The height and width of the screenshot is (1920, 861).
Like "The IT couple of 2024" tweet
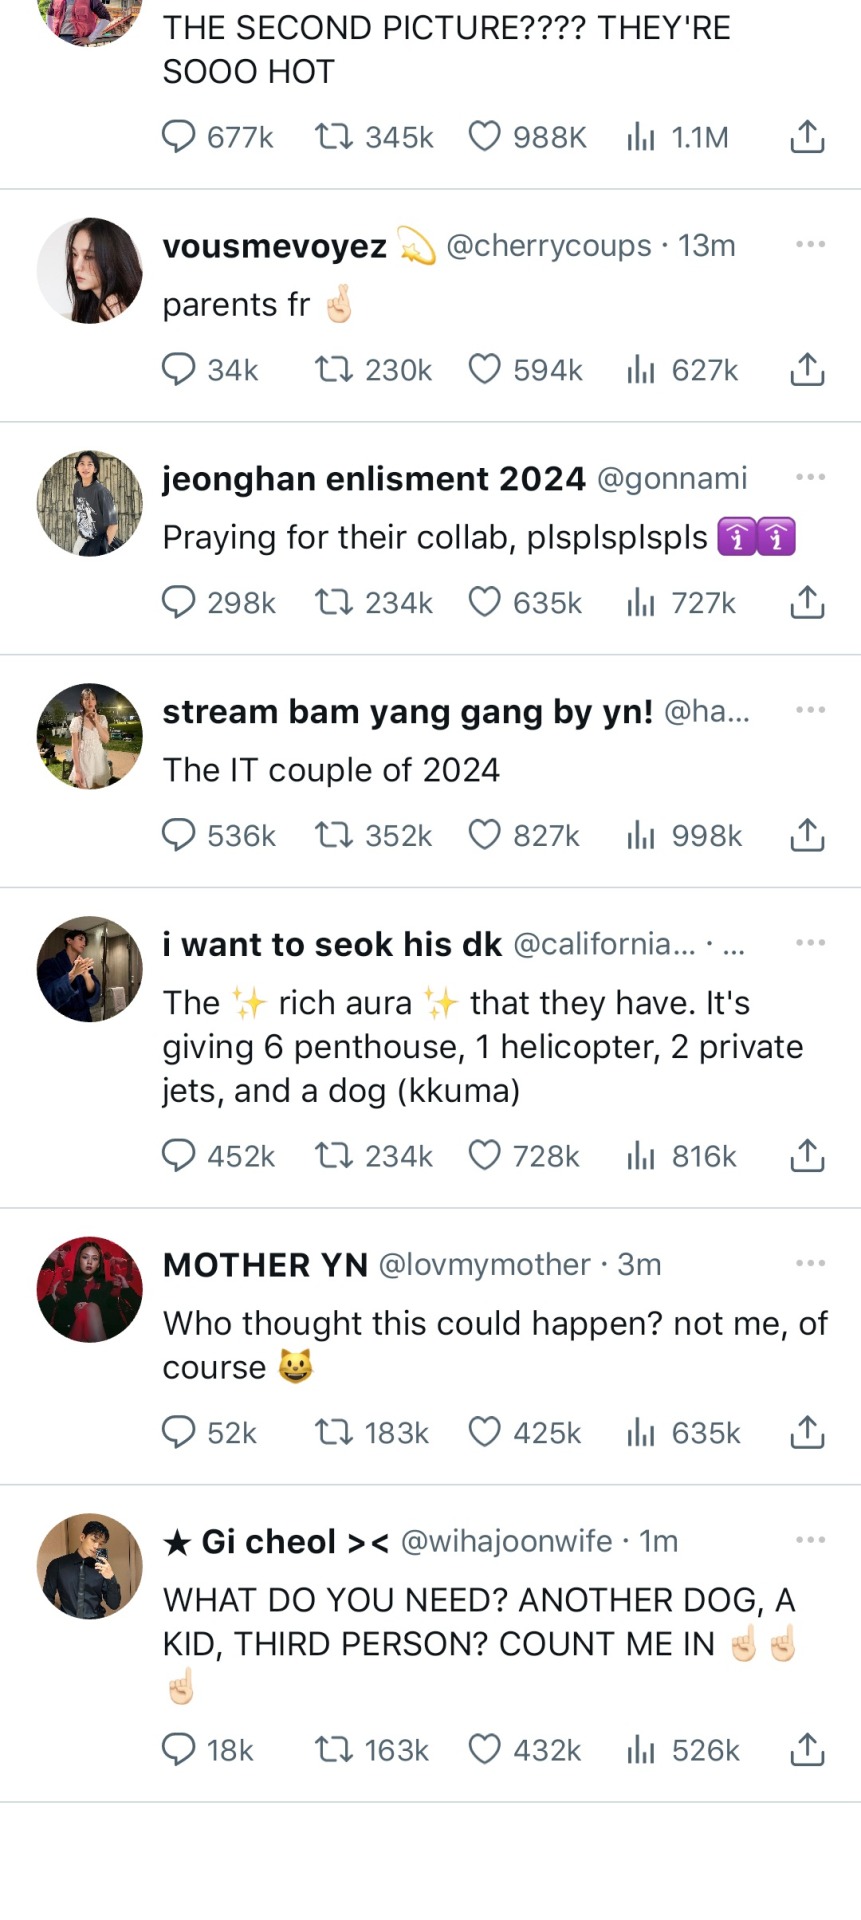pyautogui.click(x=485, y=835)
